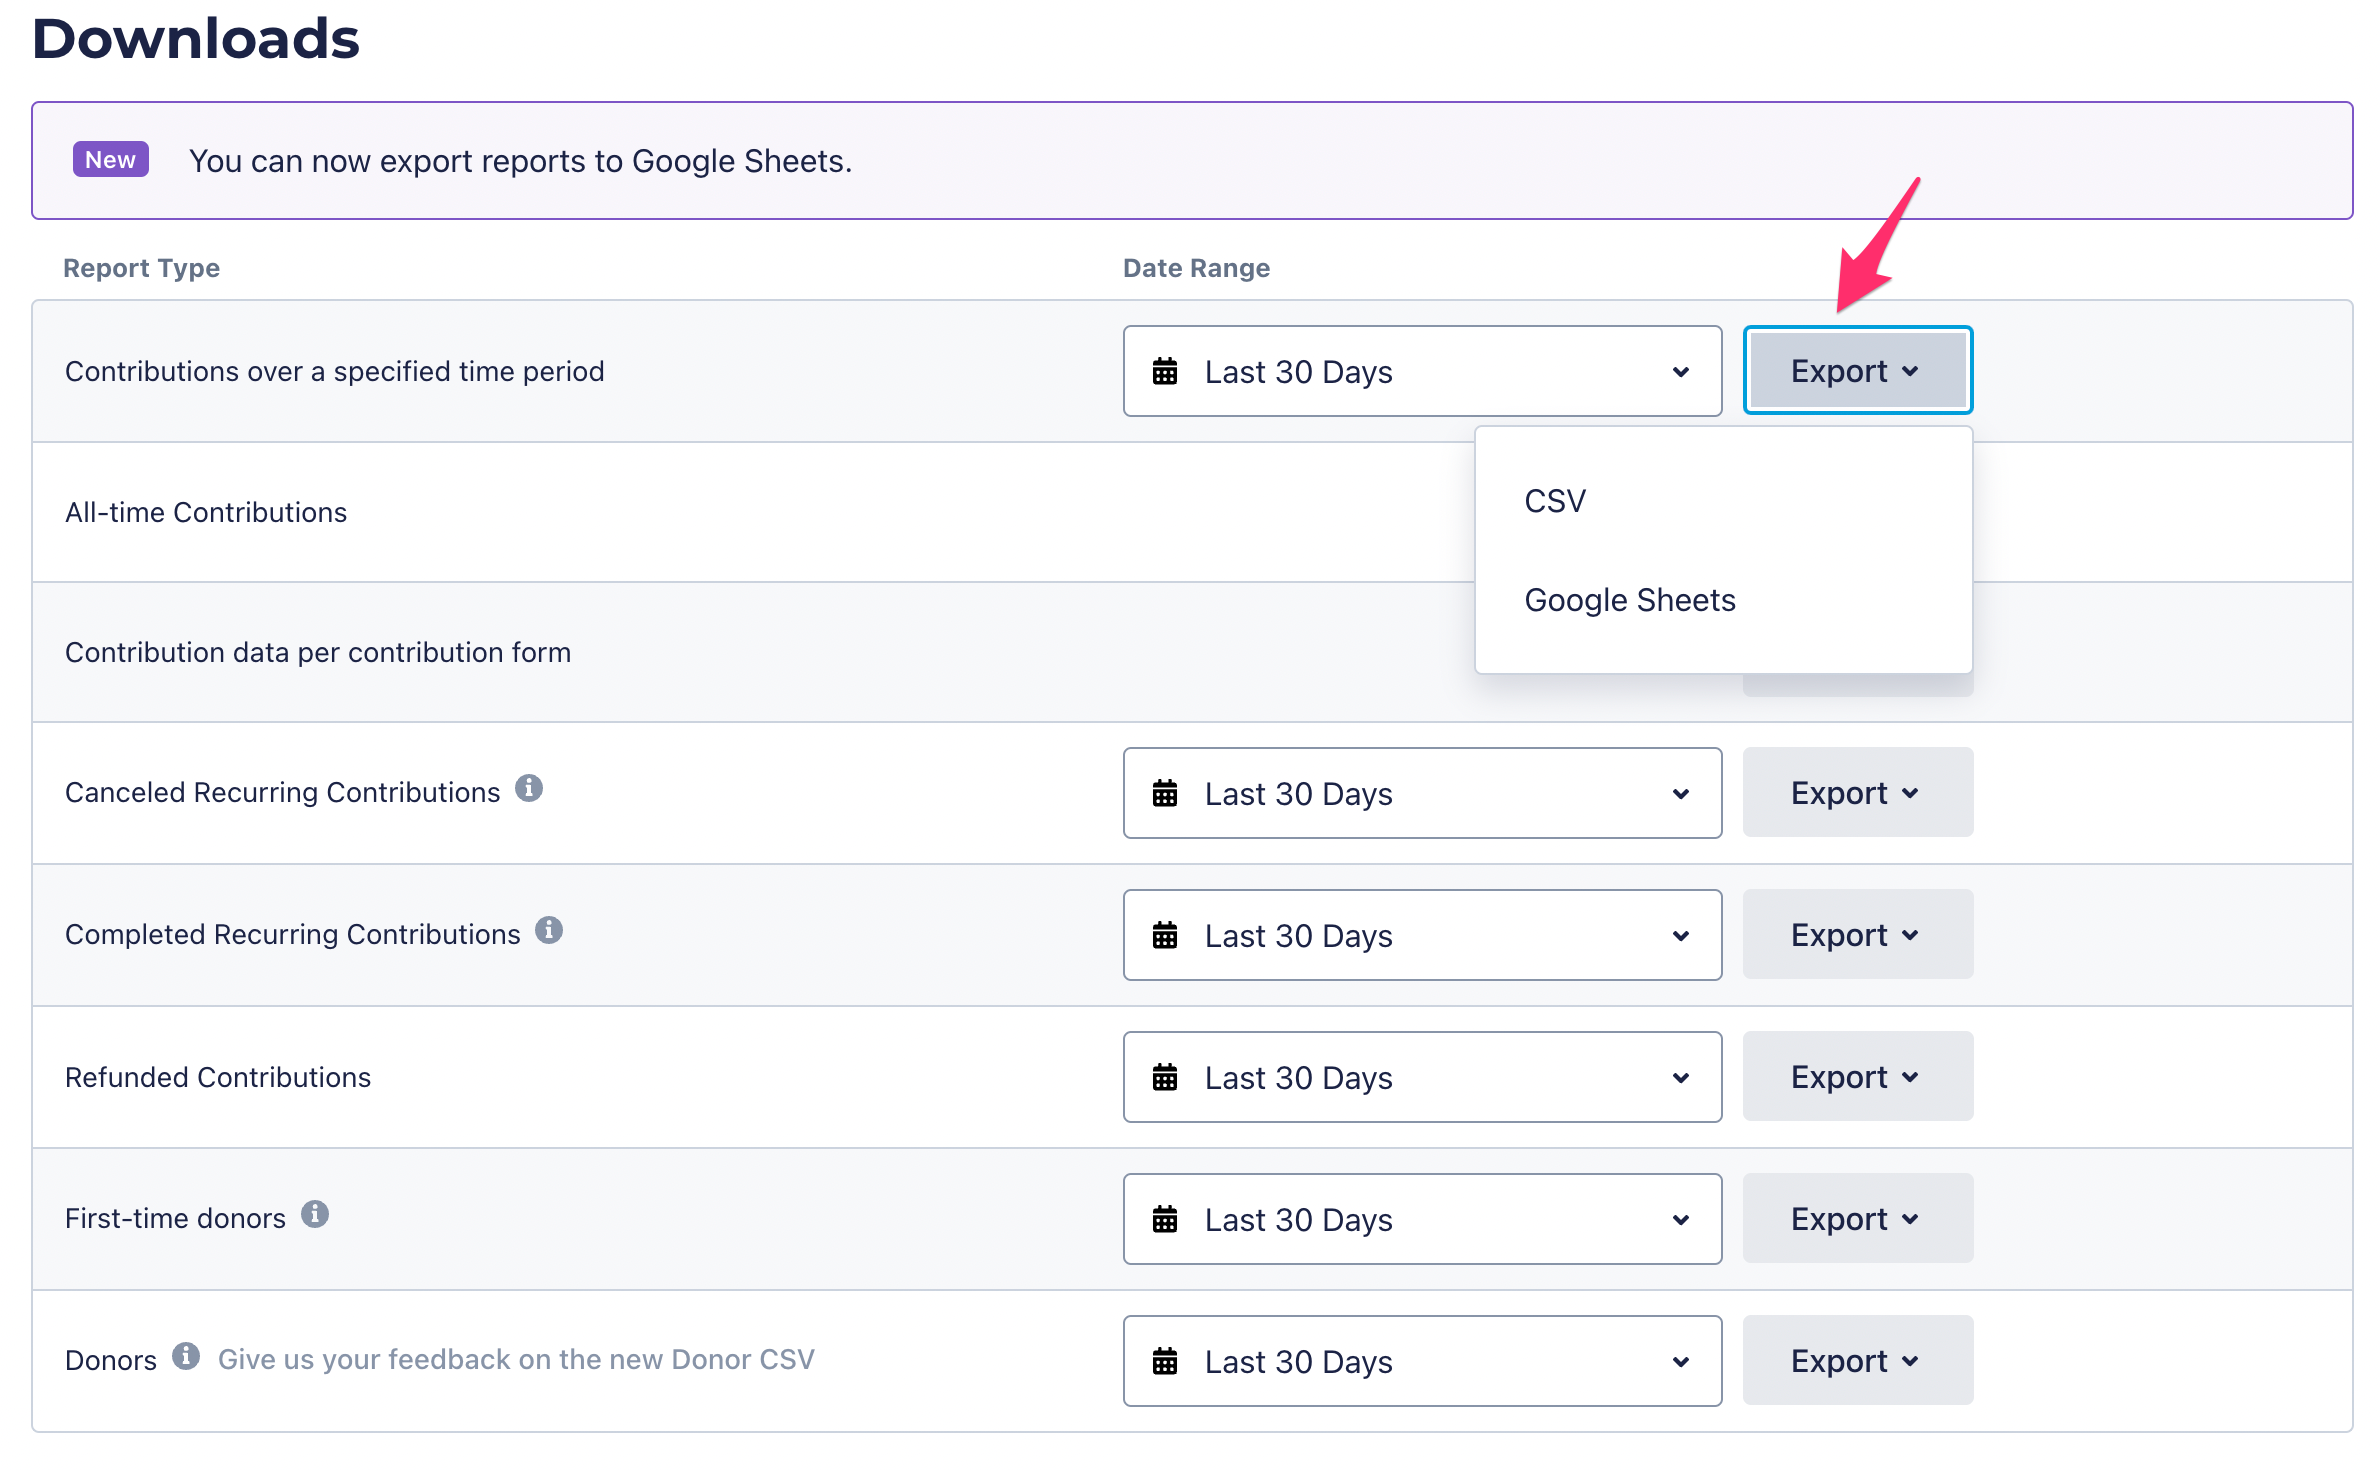Open date range dropdown for Canceled Recurring Contributions
Image resolution: width=2380 pixels, height=1470 pixels.
pos(1422,793)
